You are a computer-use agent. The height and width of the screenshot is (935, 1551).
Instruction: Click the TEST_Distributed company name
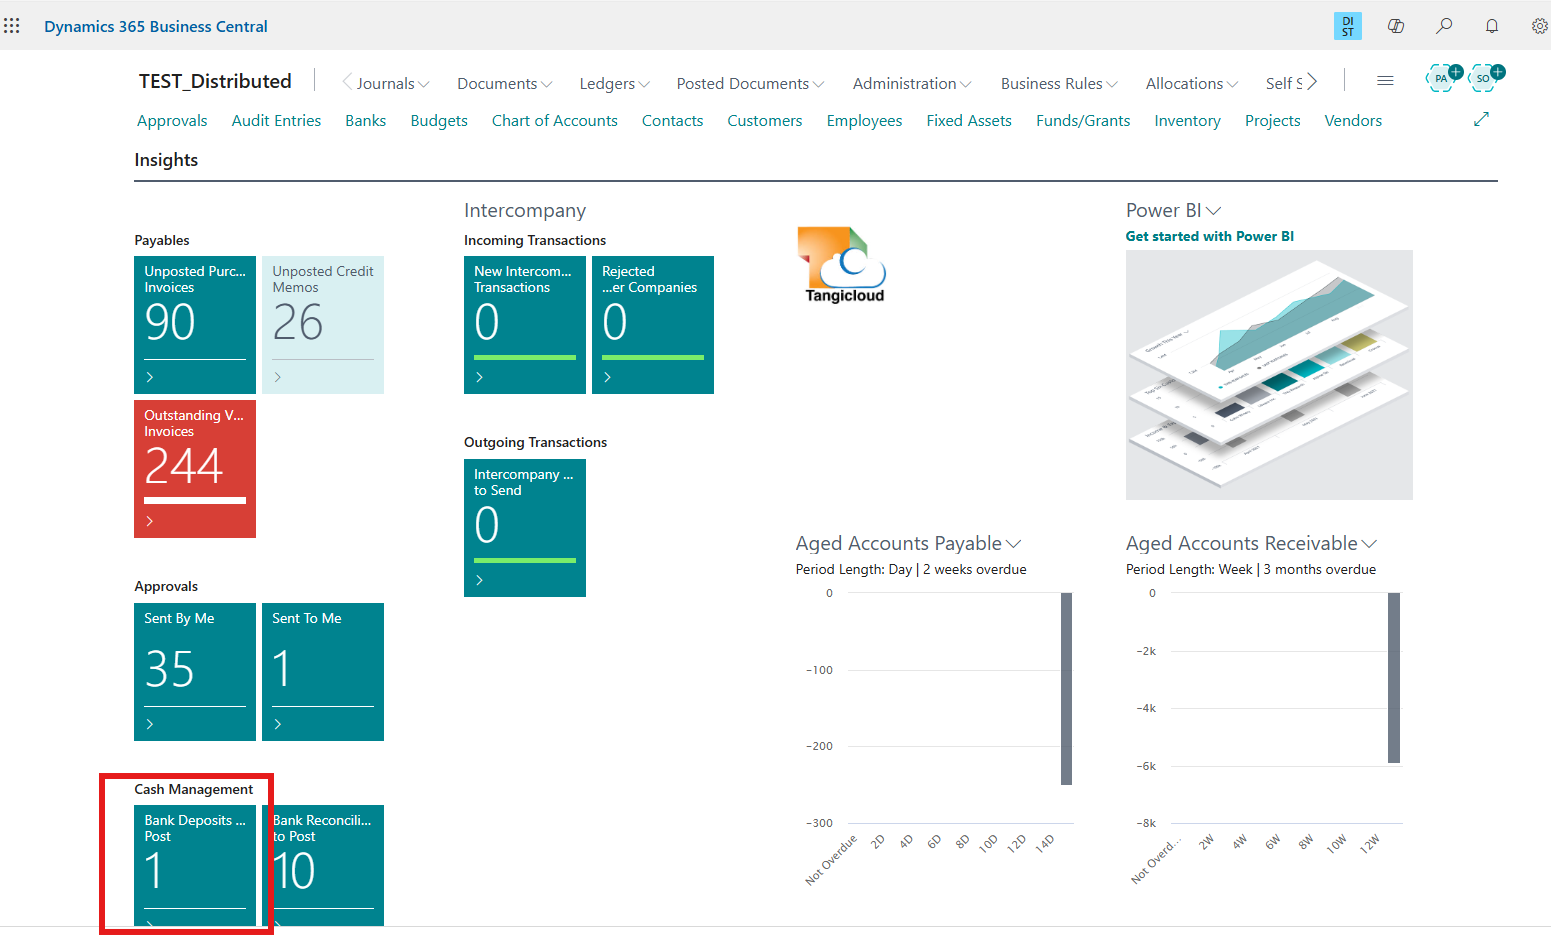tap(215, 81)
